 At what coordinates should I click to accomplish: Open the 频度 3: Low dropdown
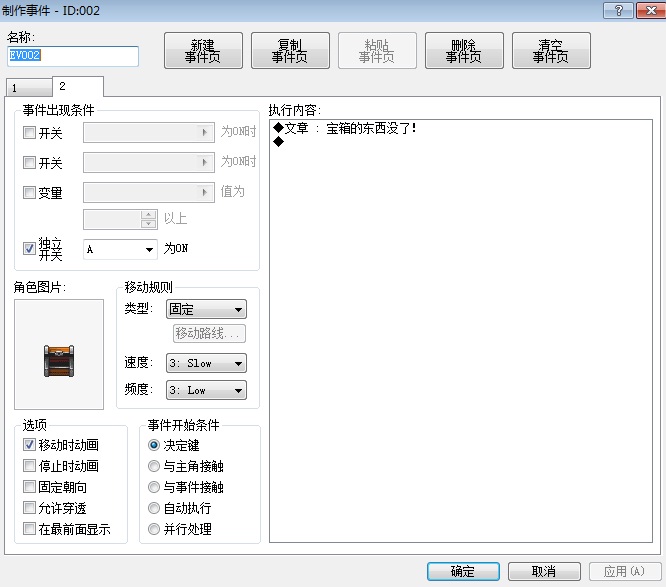206,390
